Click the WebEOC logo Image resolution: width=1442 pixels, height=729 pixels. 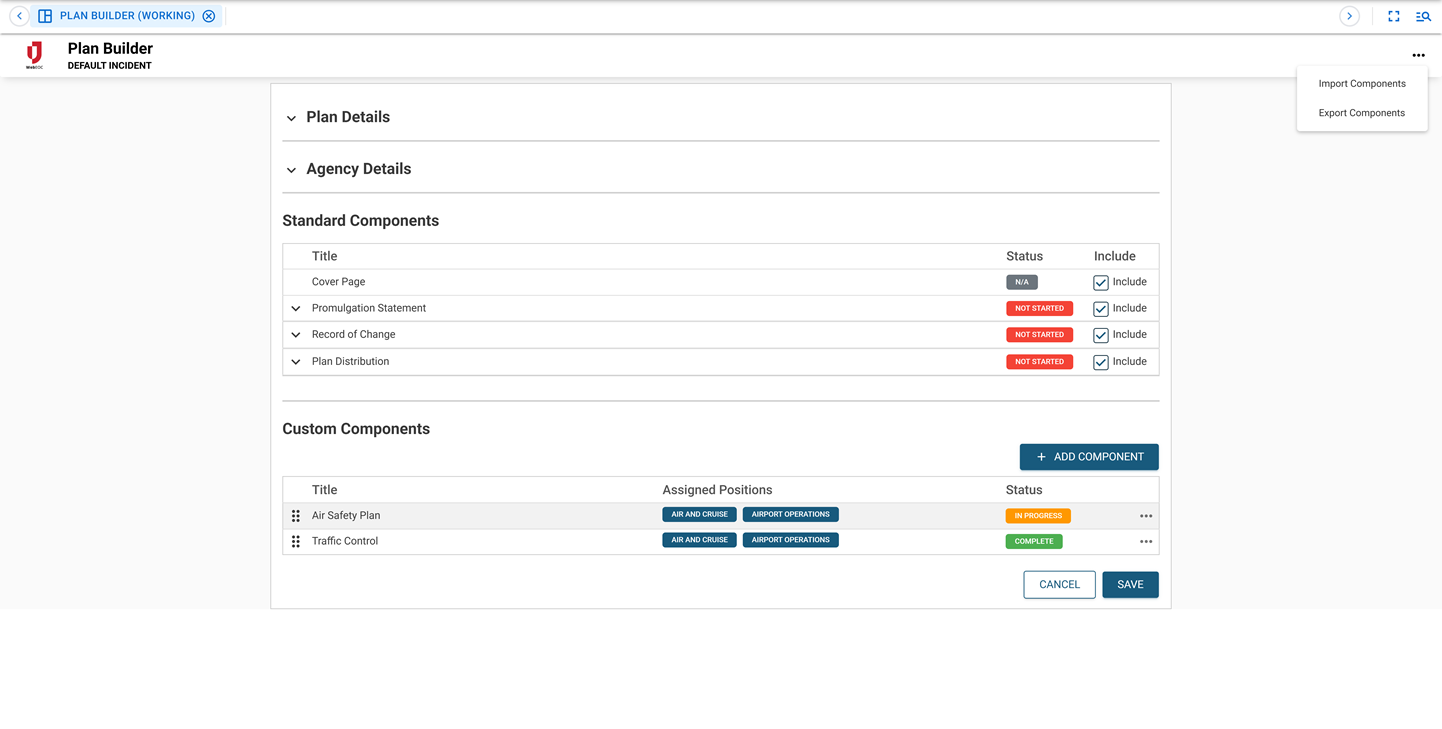34,54
